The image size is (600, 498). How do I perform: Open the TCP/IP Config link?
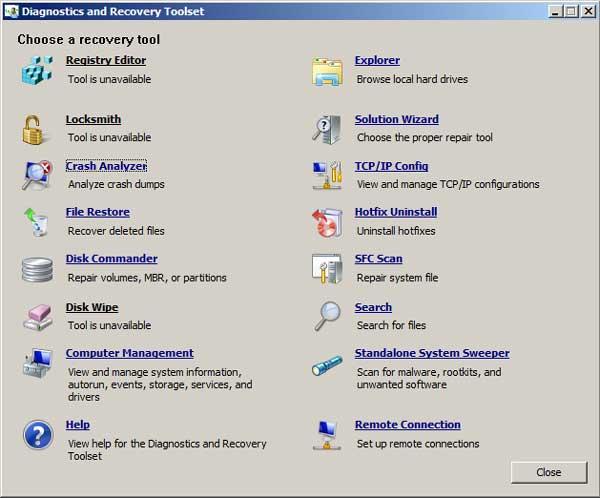pyautogui.click(x=391, y=166)
